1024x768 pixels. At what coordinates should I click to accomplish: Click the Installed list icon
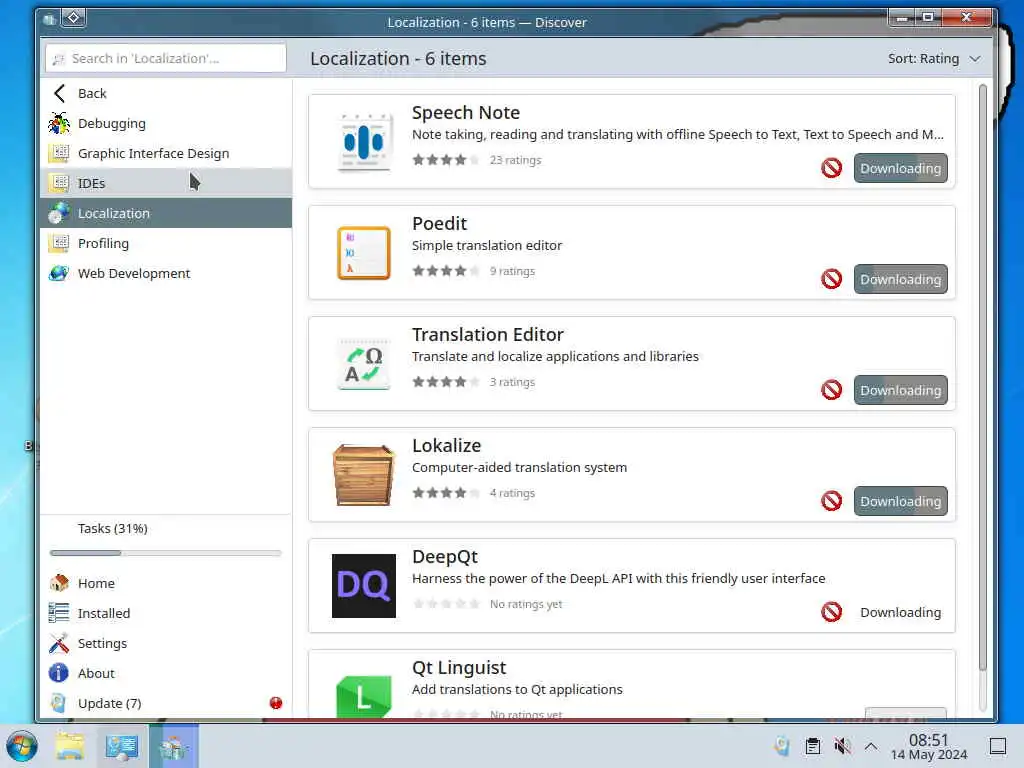coord(59,613)
